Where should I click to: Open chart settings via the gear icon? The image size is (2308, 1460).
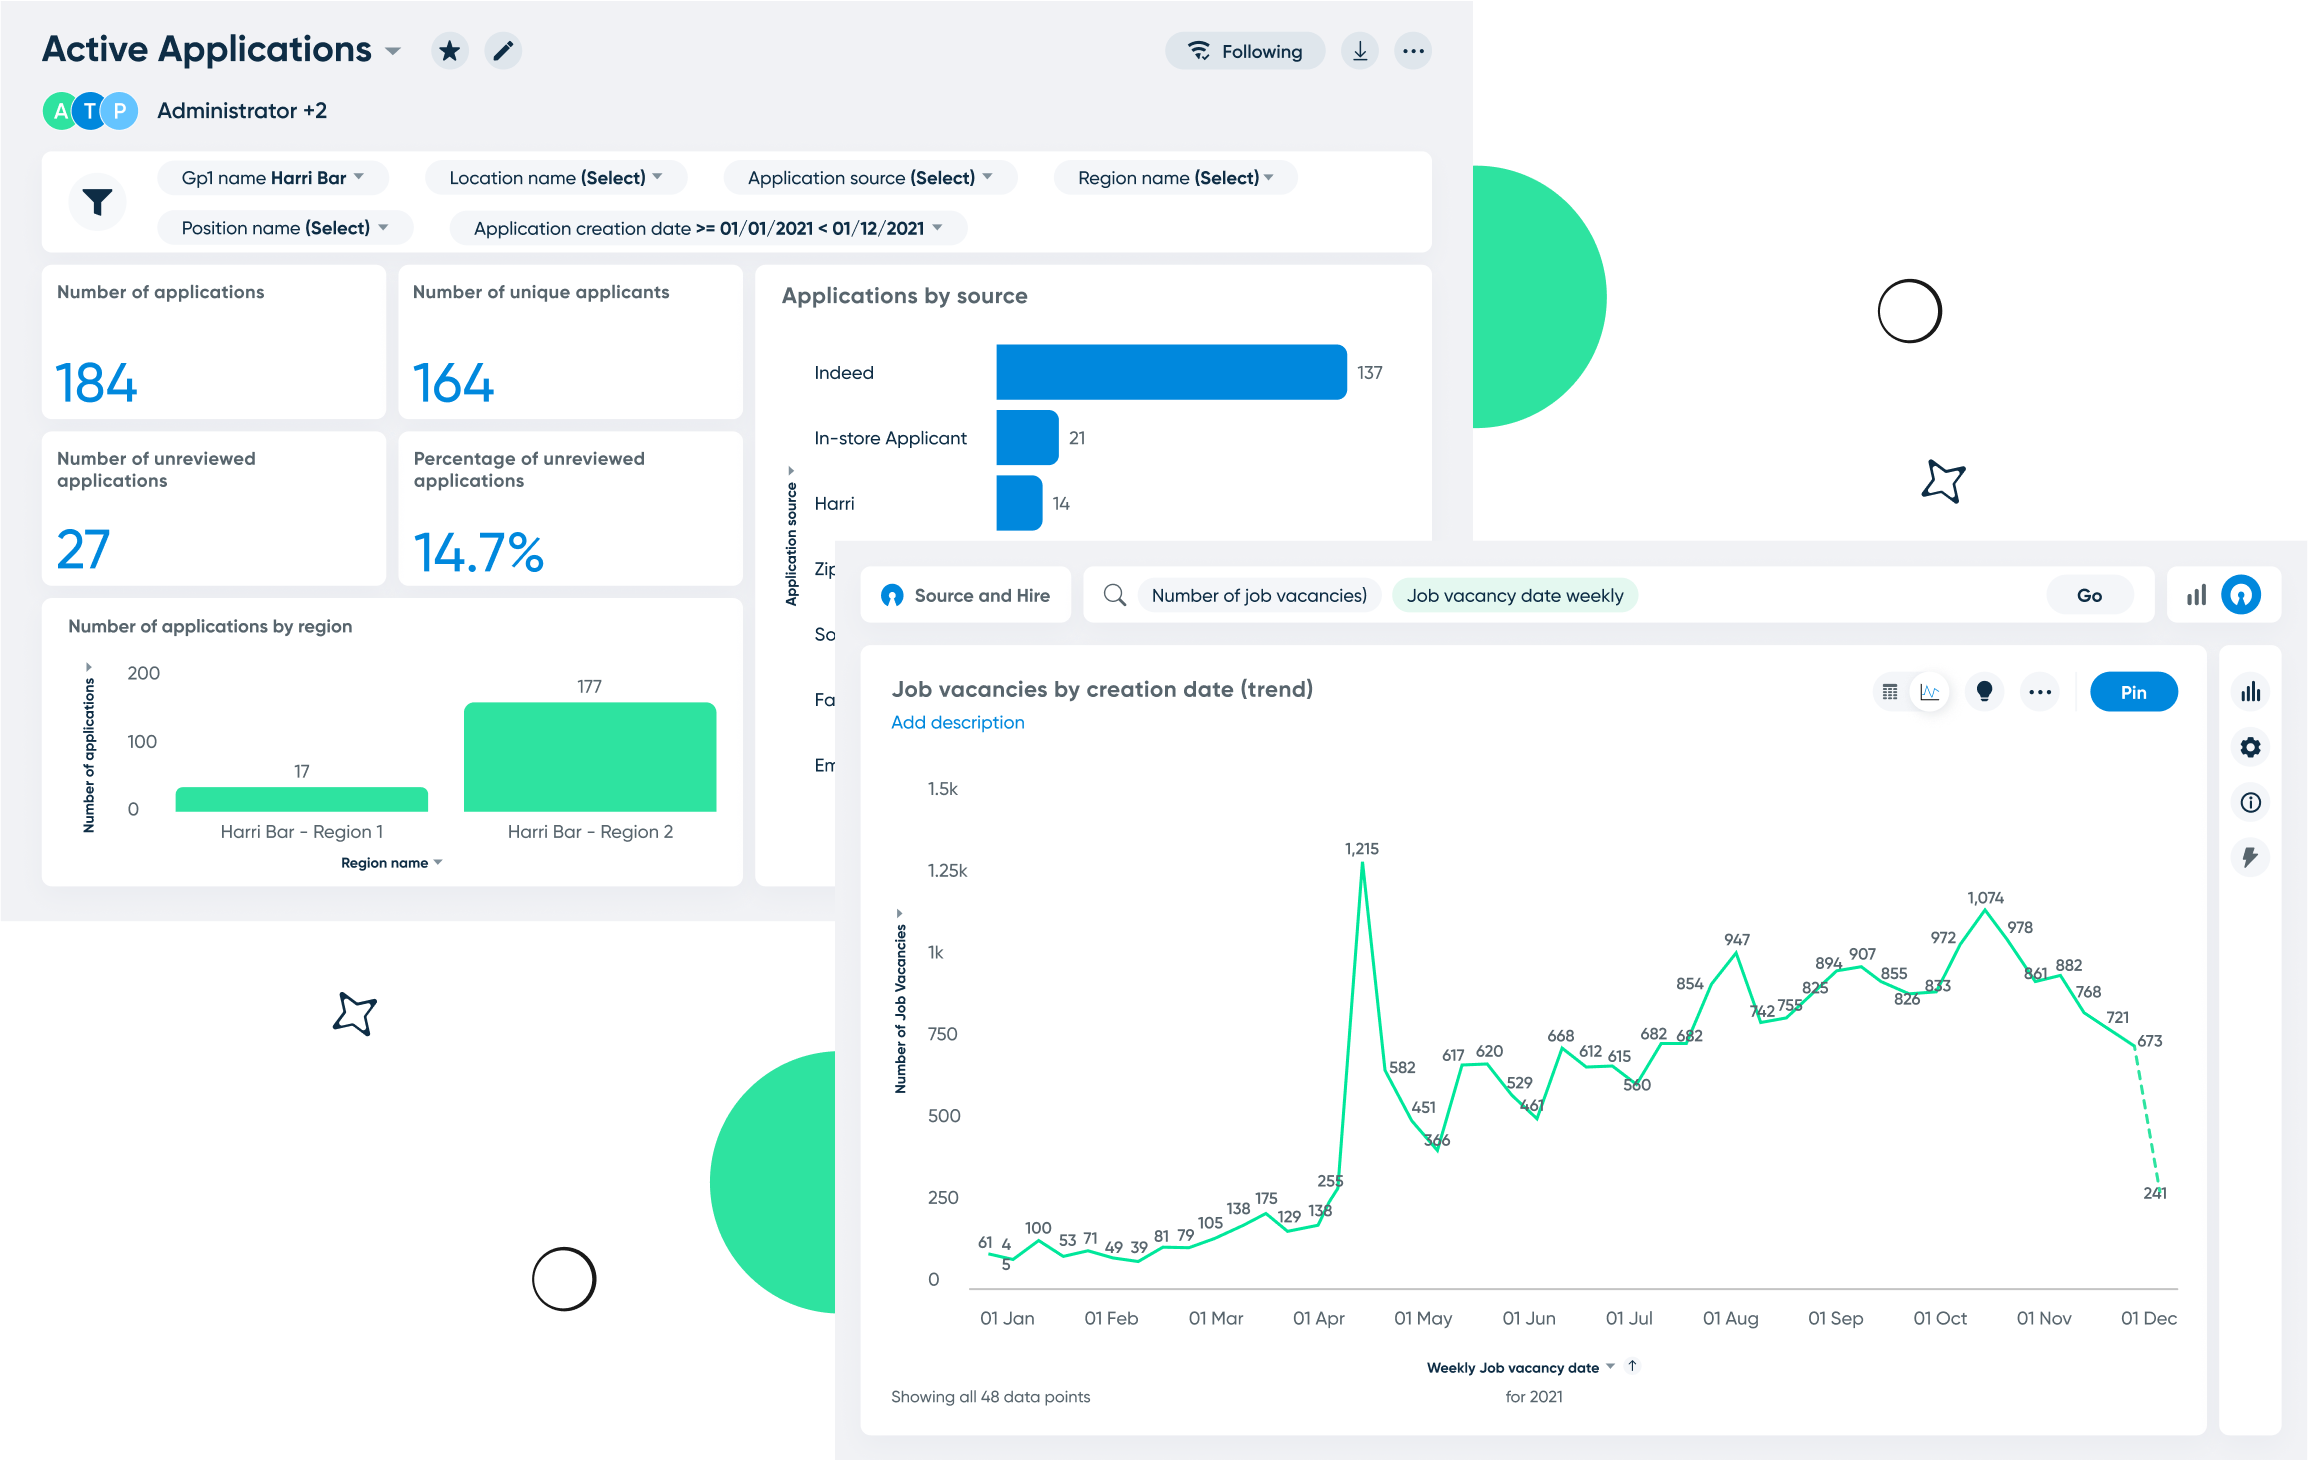[x=2250, y=747]
